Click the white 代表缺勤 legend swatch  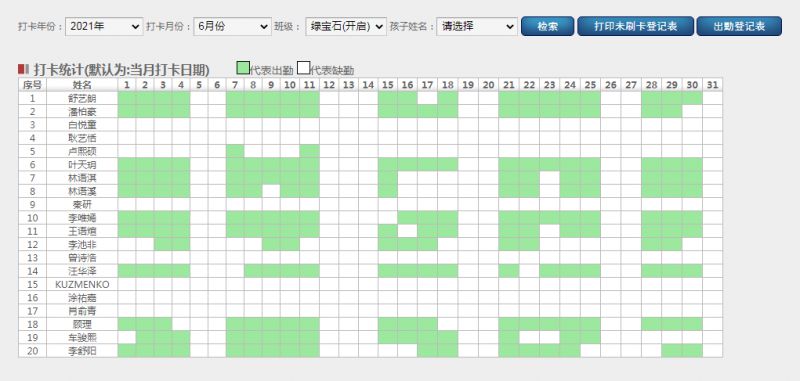[304, 68]
